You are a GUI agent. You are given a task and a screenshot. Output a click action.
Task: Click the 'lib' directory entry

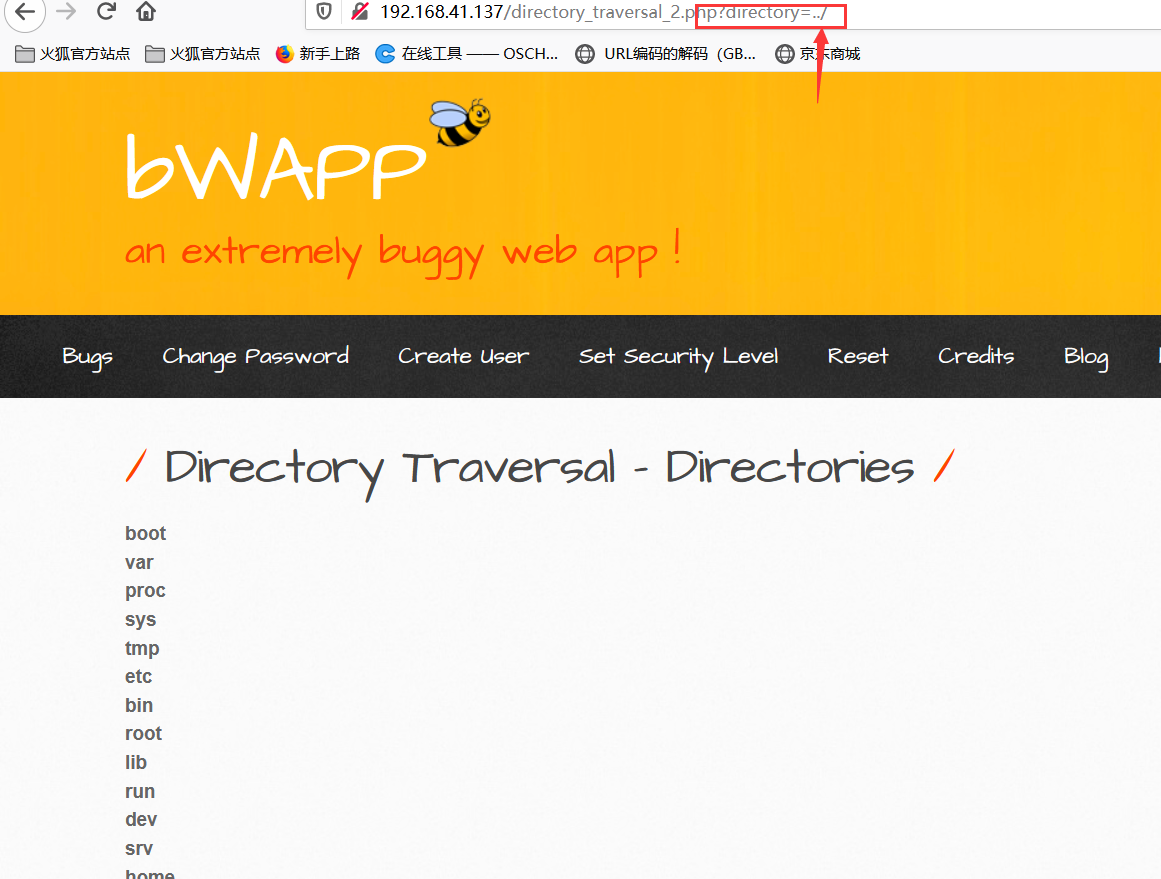(135, 762)
